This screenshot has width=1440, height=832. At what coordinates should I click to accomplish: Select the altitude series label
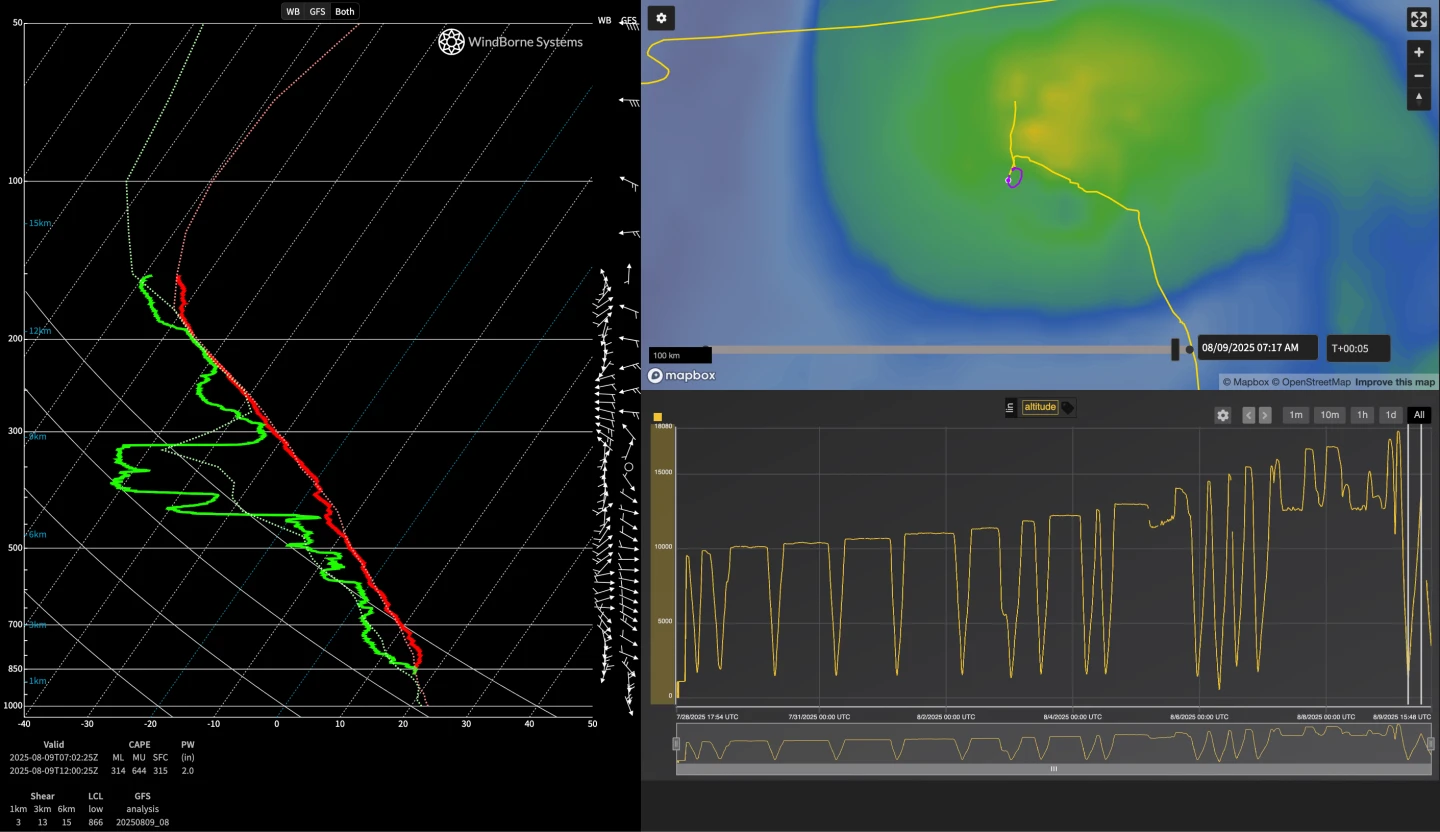(1040, 407)
